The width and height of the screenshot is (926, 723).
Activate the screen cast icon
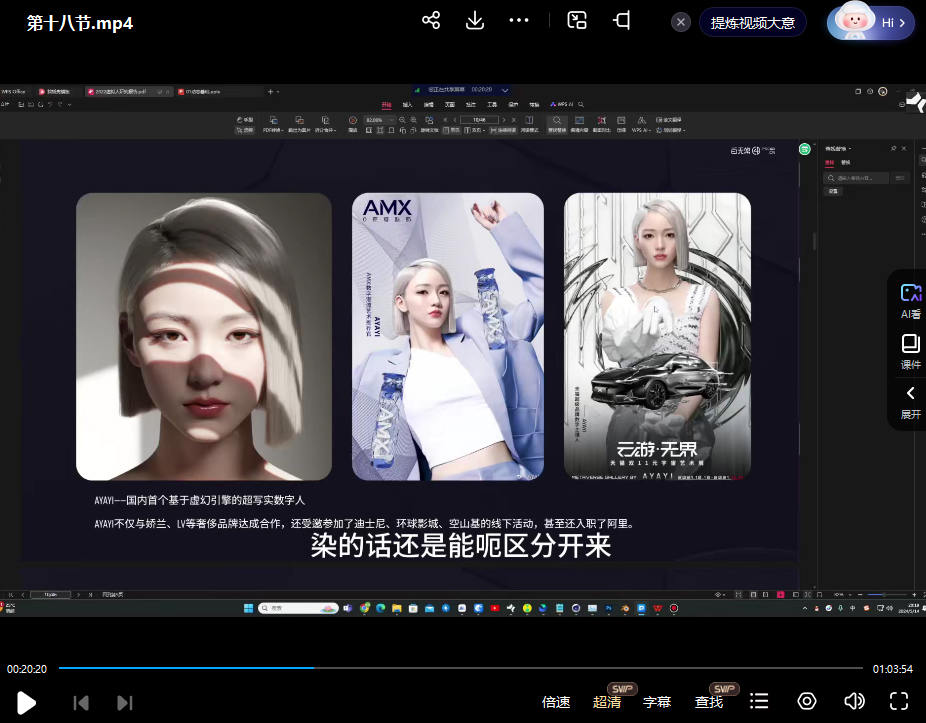click(620, 20)
